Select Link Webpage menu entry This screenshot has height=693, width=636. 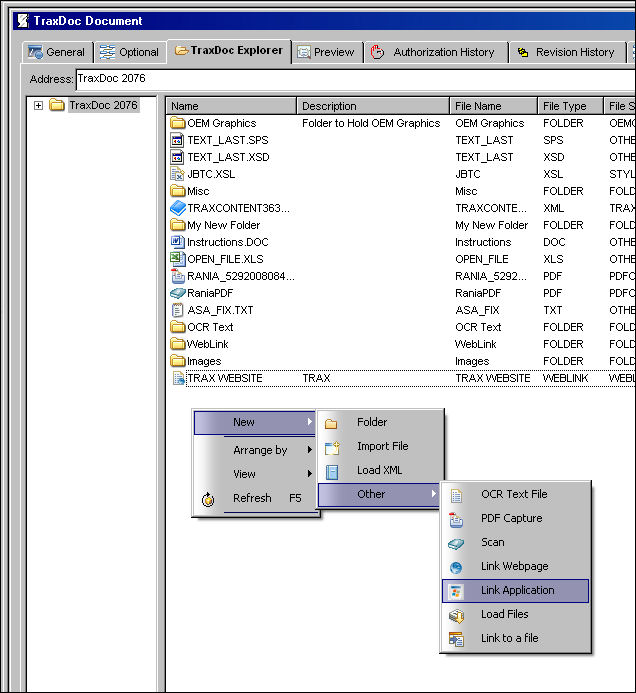pyautogui.click(x=515, y=567)
